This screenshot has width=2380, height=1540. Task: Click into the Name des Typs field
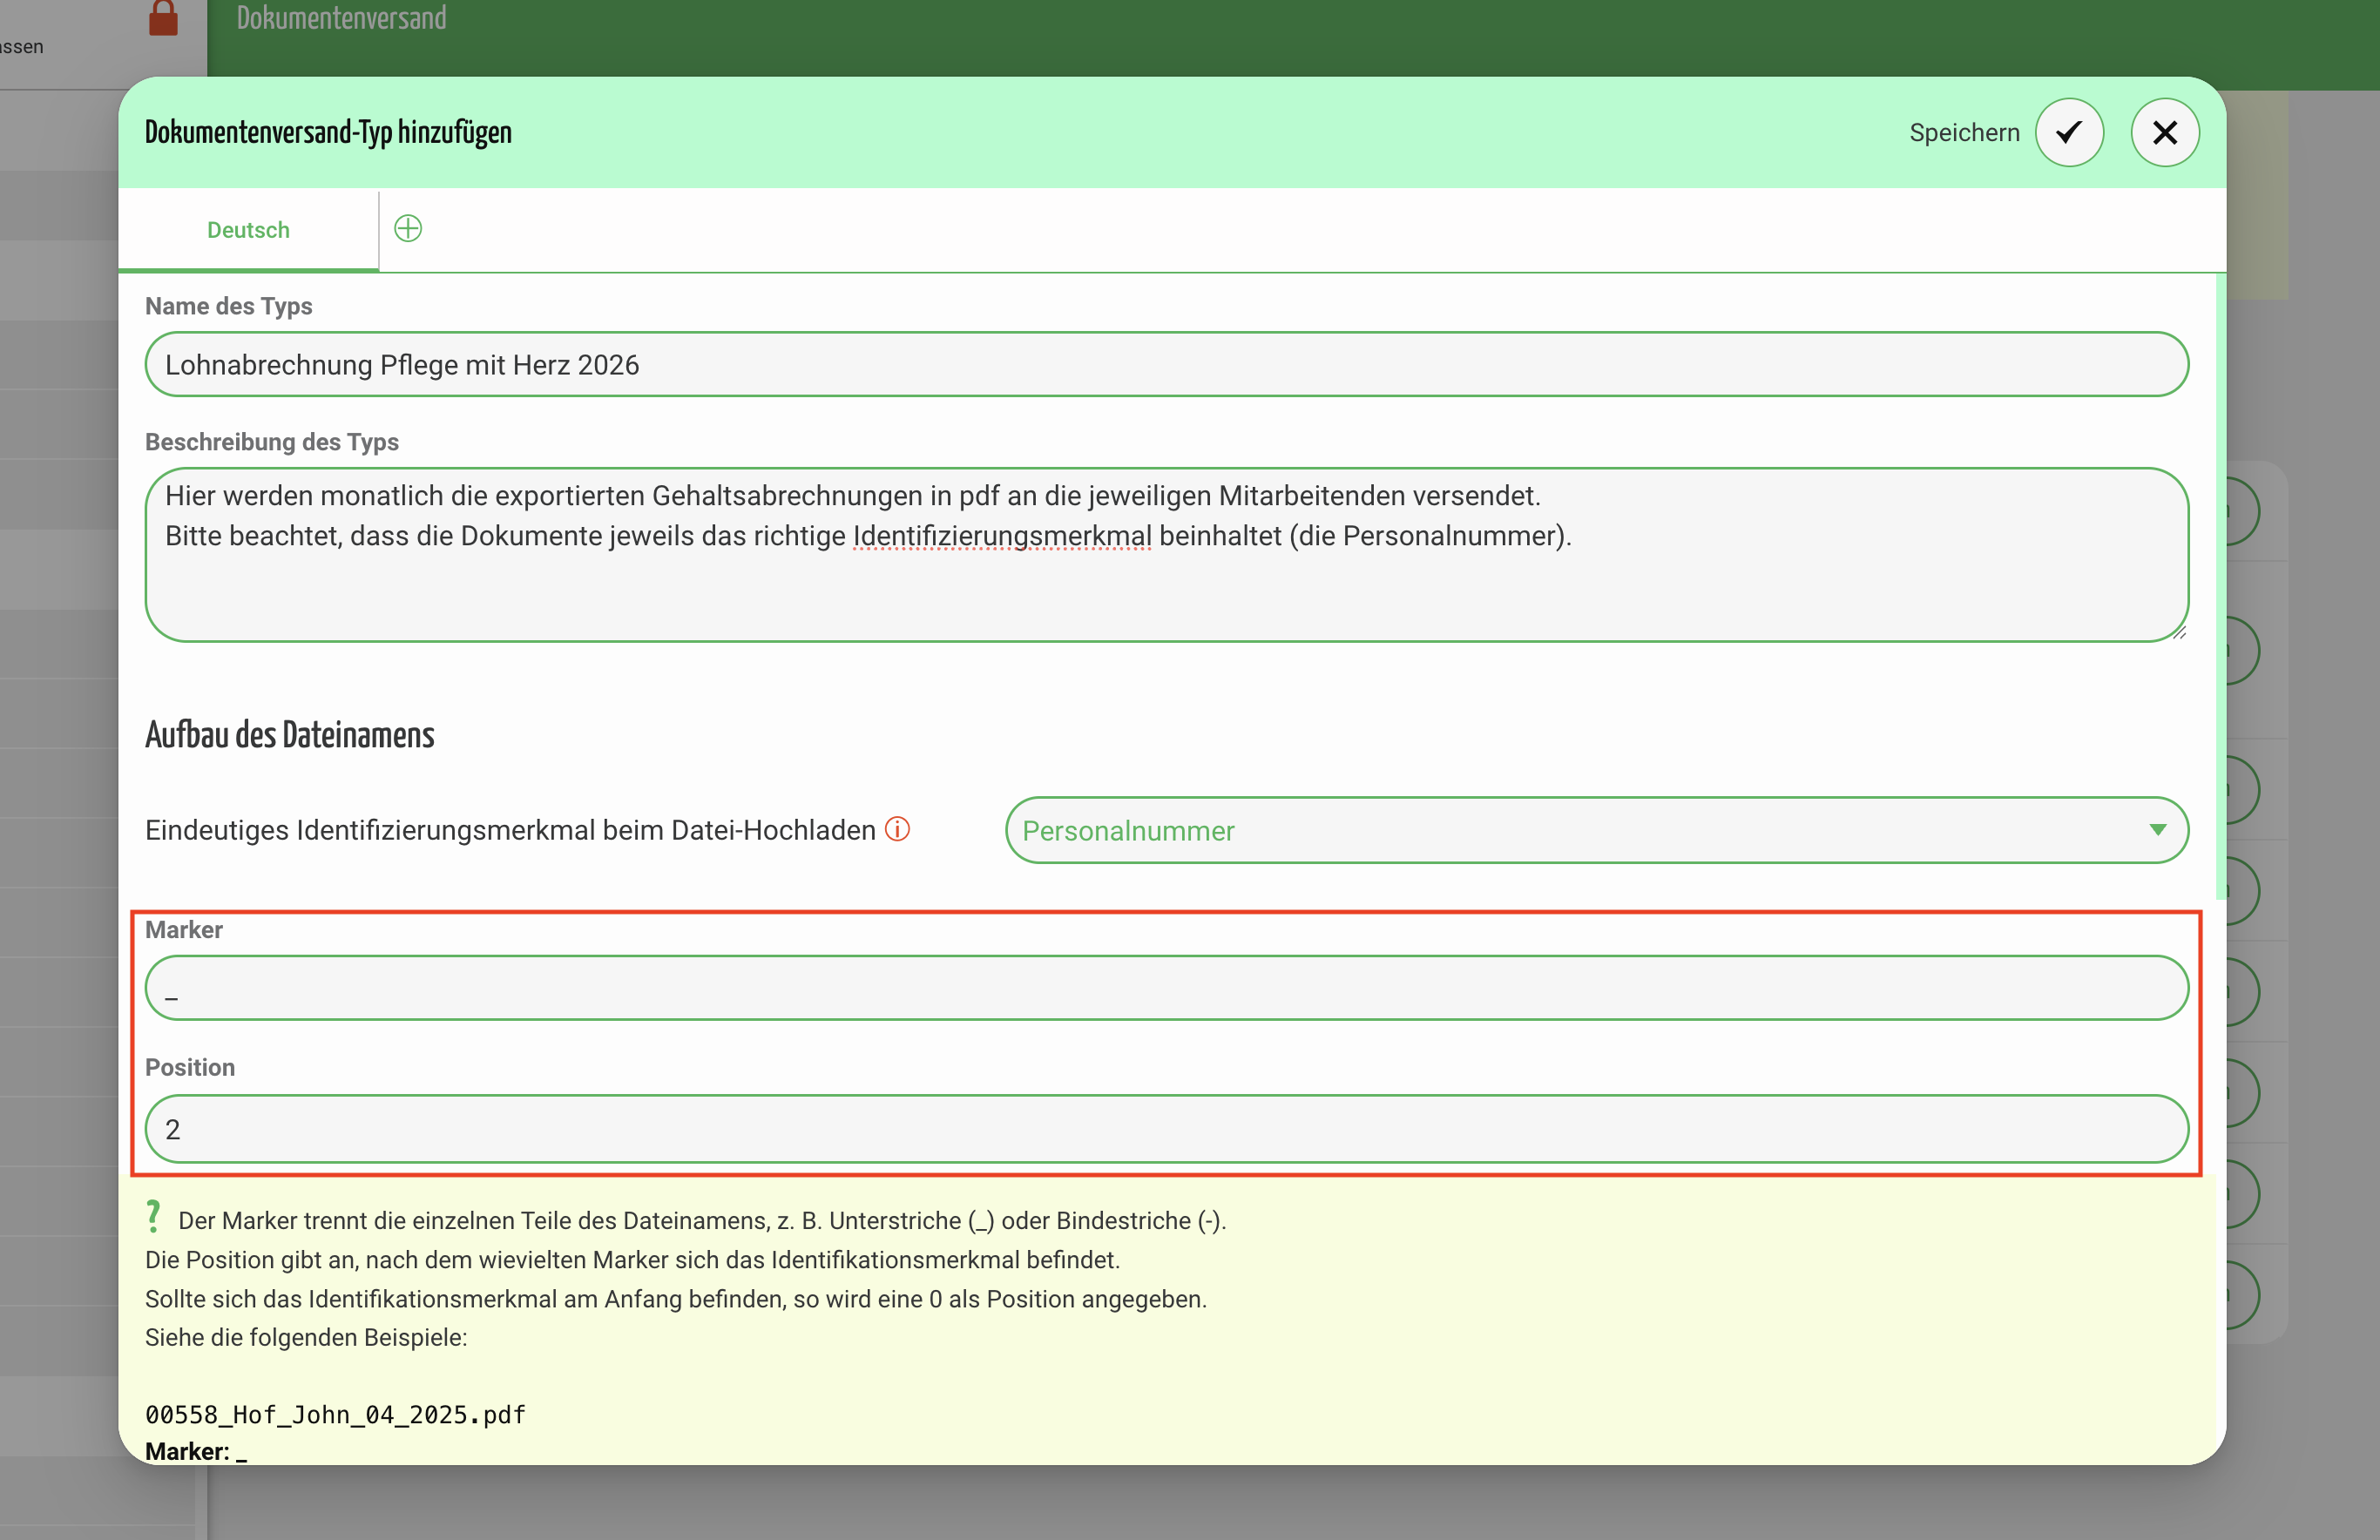[x=1166, y=365]
